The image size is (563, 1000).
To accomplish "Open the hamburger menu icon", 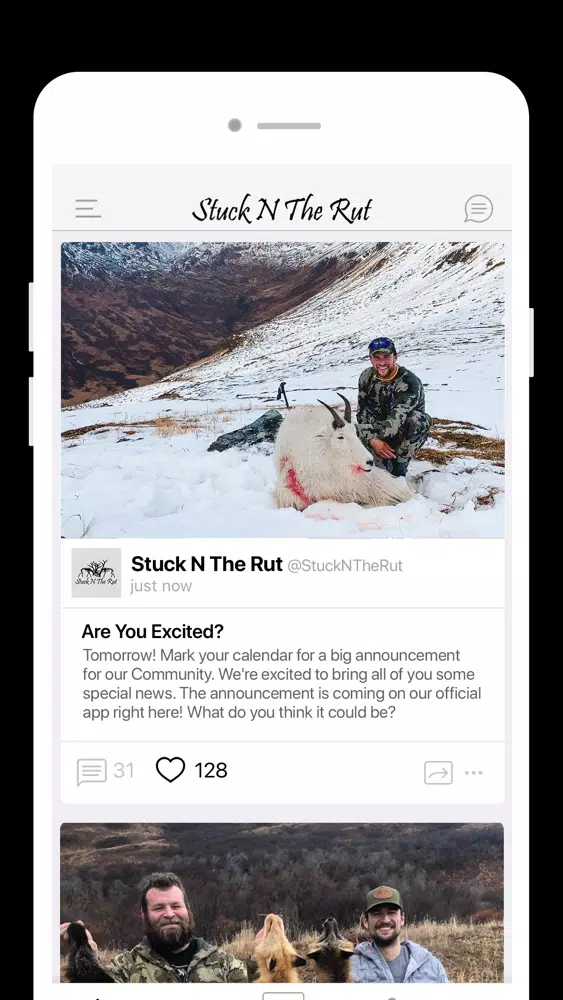I will pyautogui.click(x=88, y=209).
